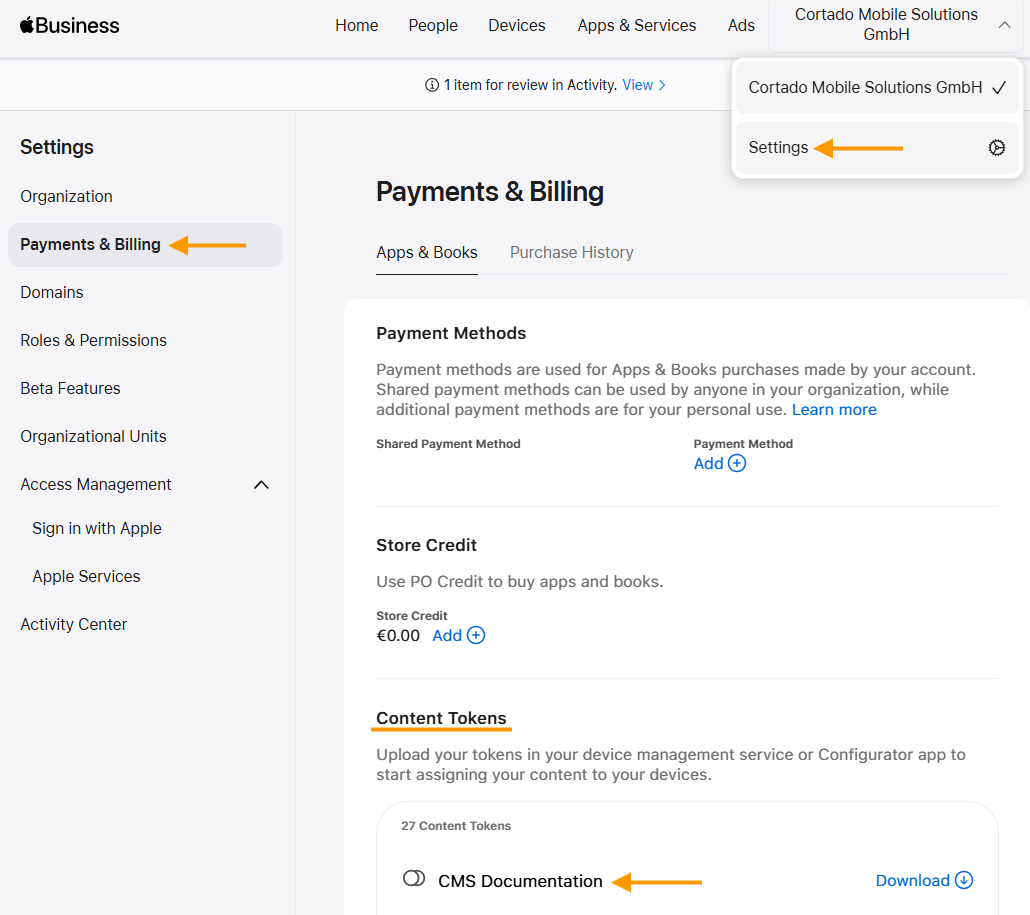Click the Store Credit heading
The image size is (1030, 915).
click(426, 545)
